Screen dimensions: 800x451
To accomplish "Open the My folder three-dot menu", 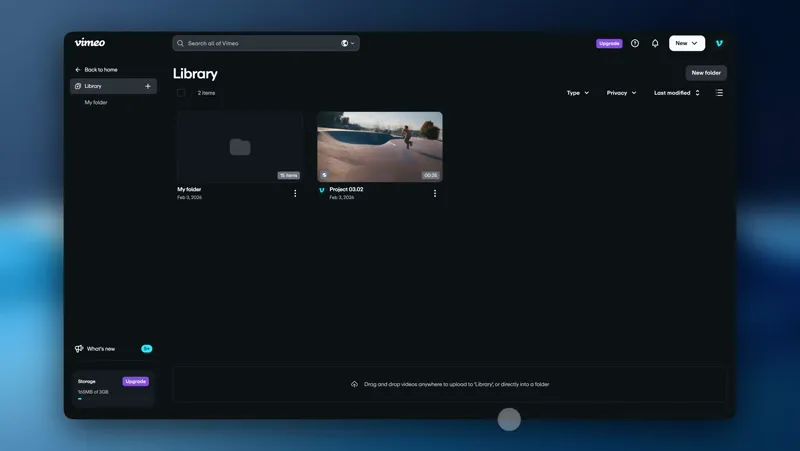I will [x=295, y=193].
